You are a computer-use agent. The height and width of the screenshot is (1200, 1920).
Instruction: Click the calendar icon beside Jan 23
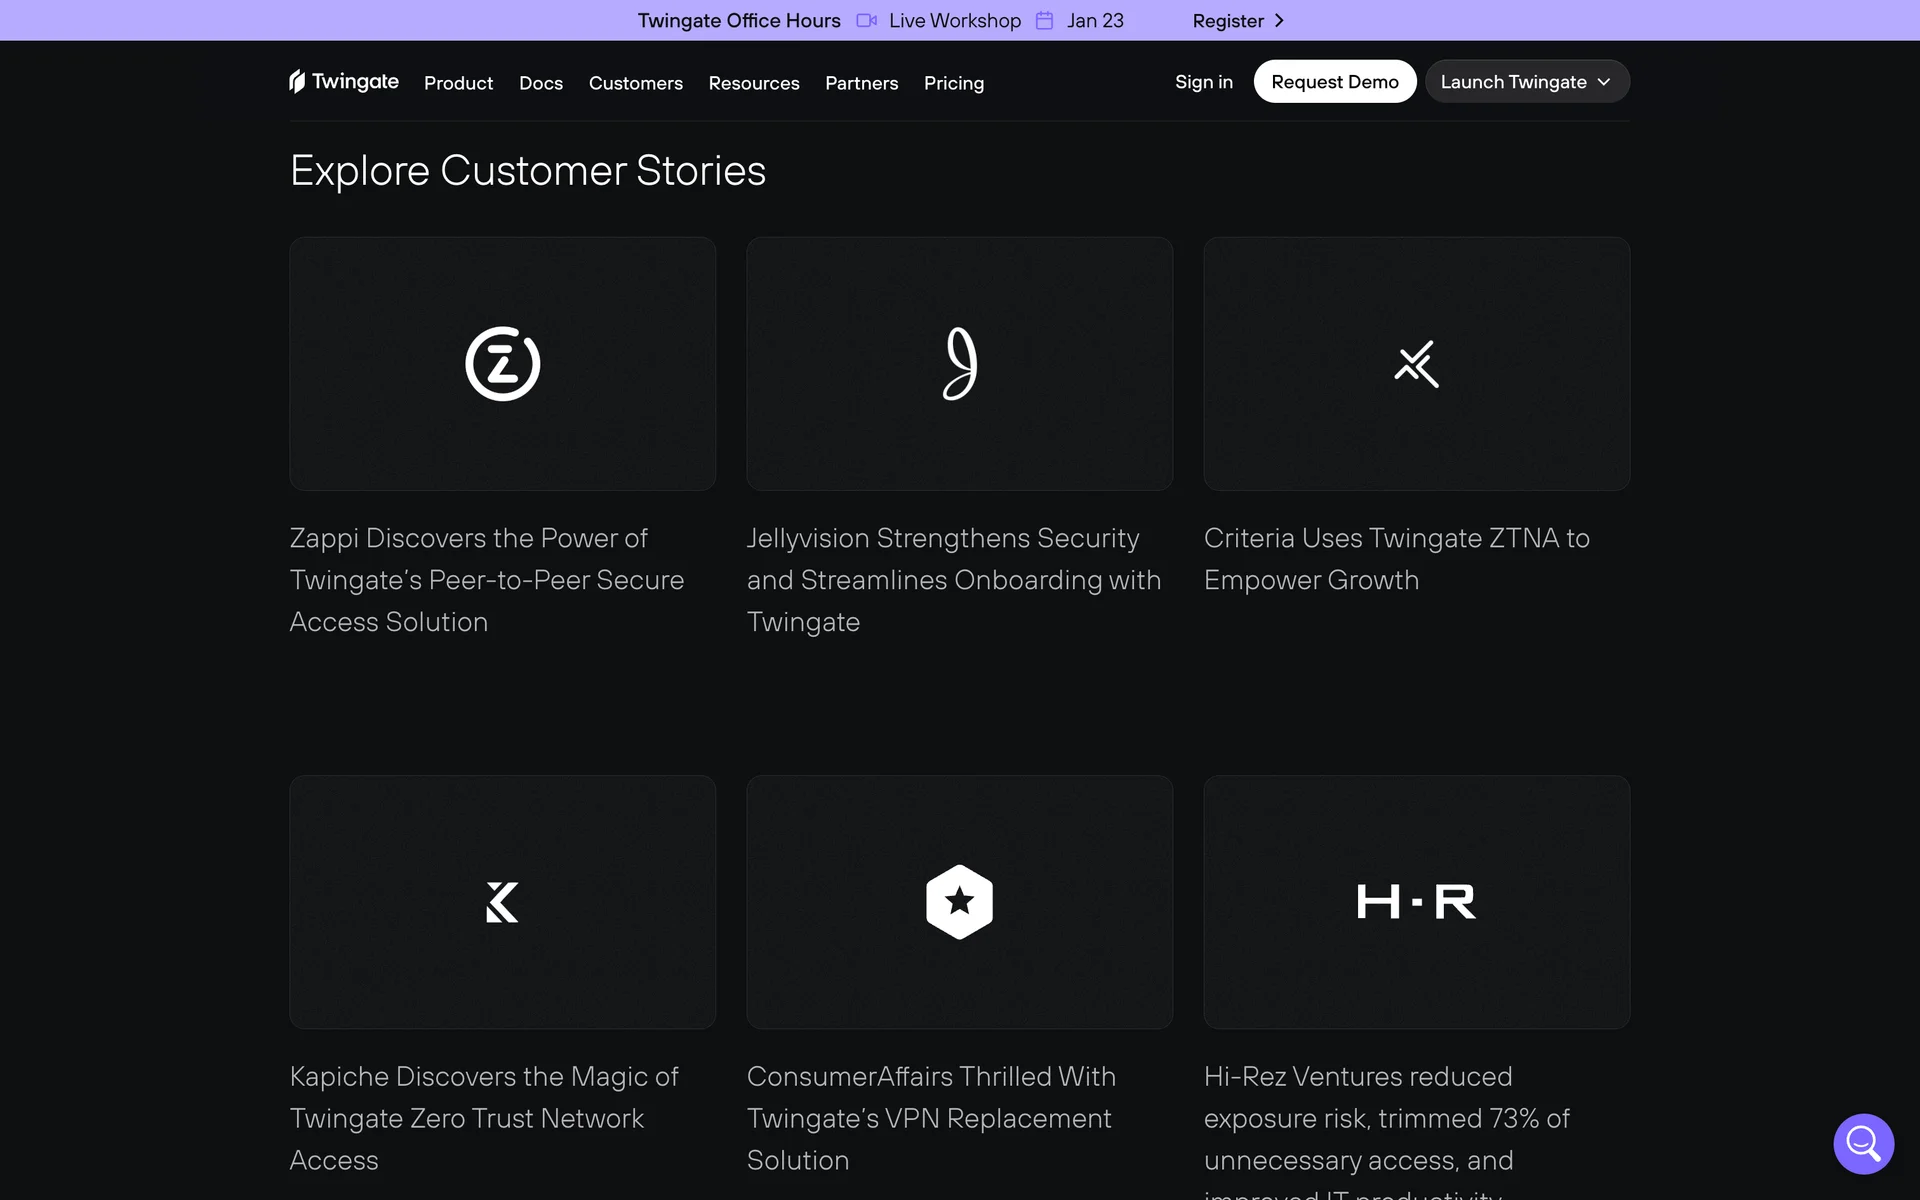click(1044, 21)
